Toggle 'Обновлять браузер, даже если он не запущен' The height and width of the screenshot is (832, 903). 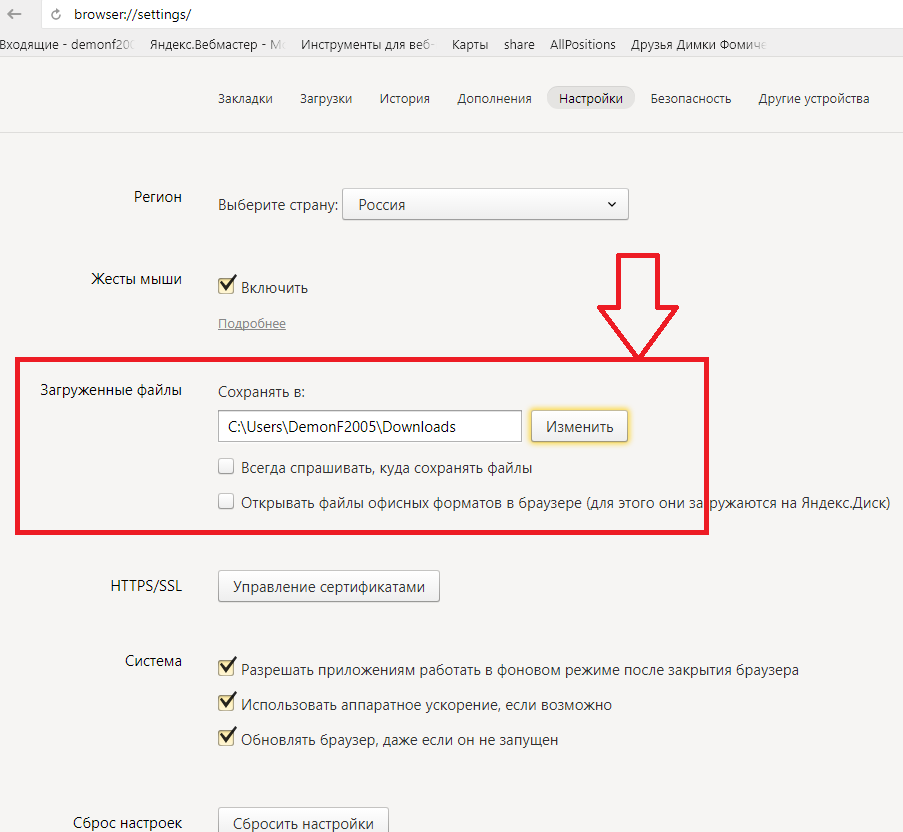pos(227,740)
